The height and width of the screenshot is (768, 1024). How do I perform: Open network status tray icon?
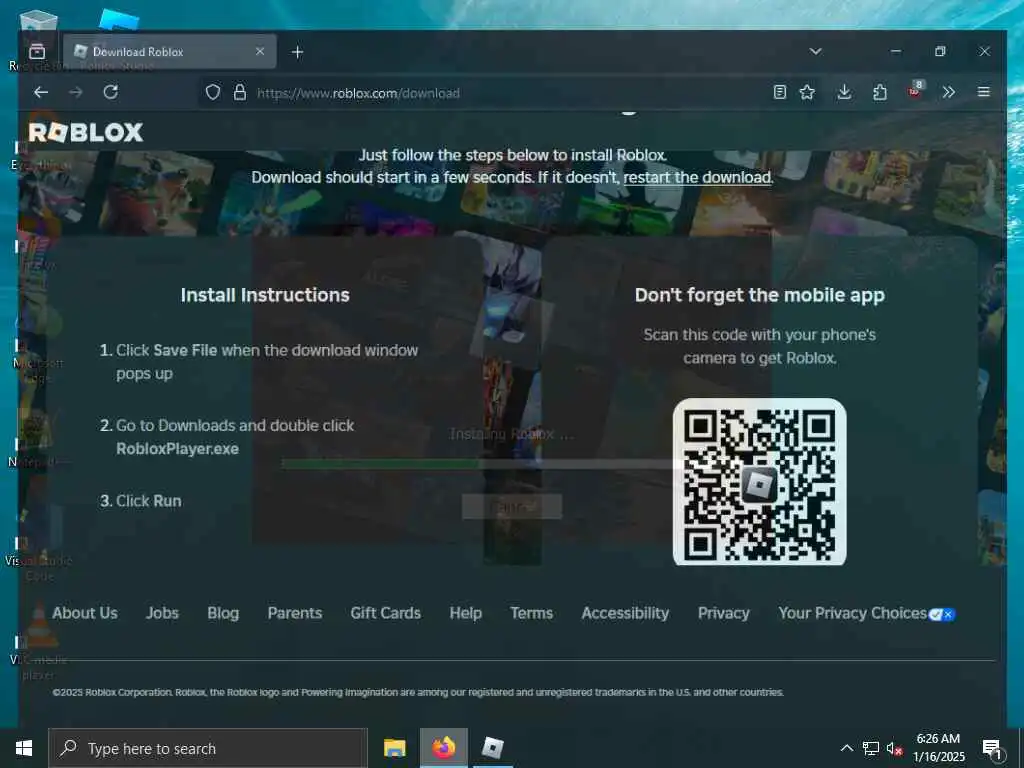[x=871, y=748]
